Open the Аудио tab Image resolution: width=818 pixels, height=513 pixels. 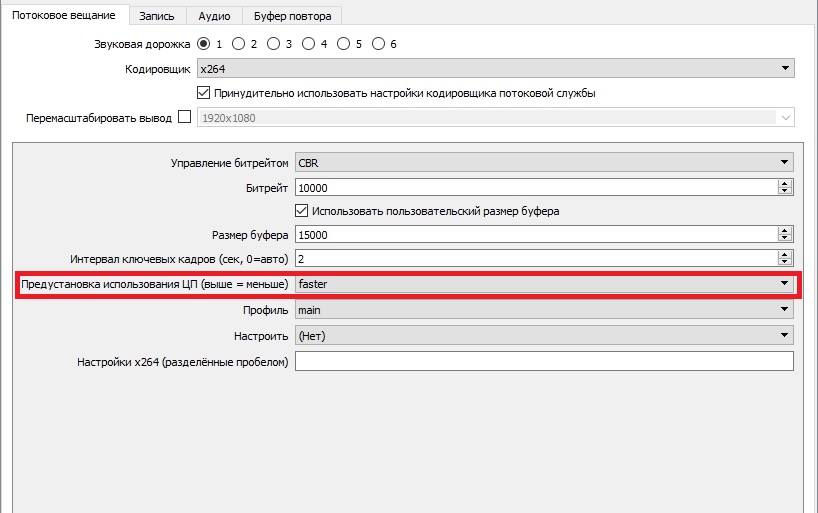pos(214,16)
